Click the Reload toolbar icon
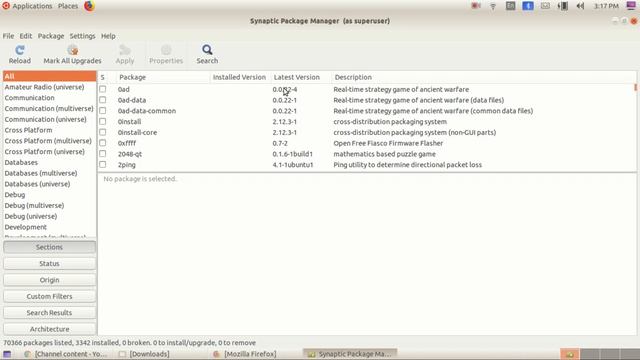This screenshot has width=640, height=360. click(20, 50)
